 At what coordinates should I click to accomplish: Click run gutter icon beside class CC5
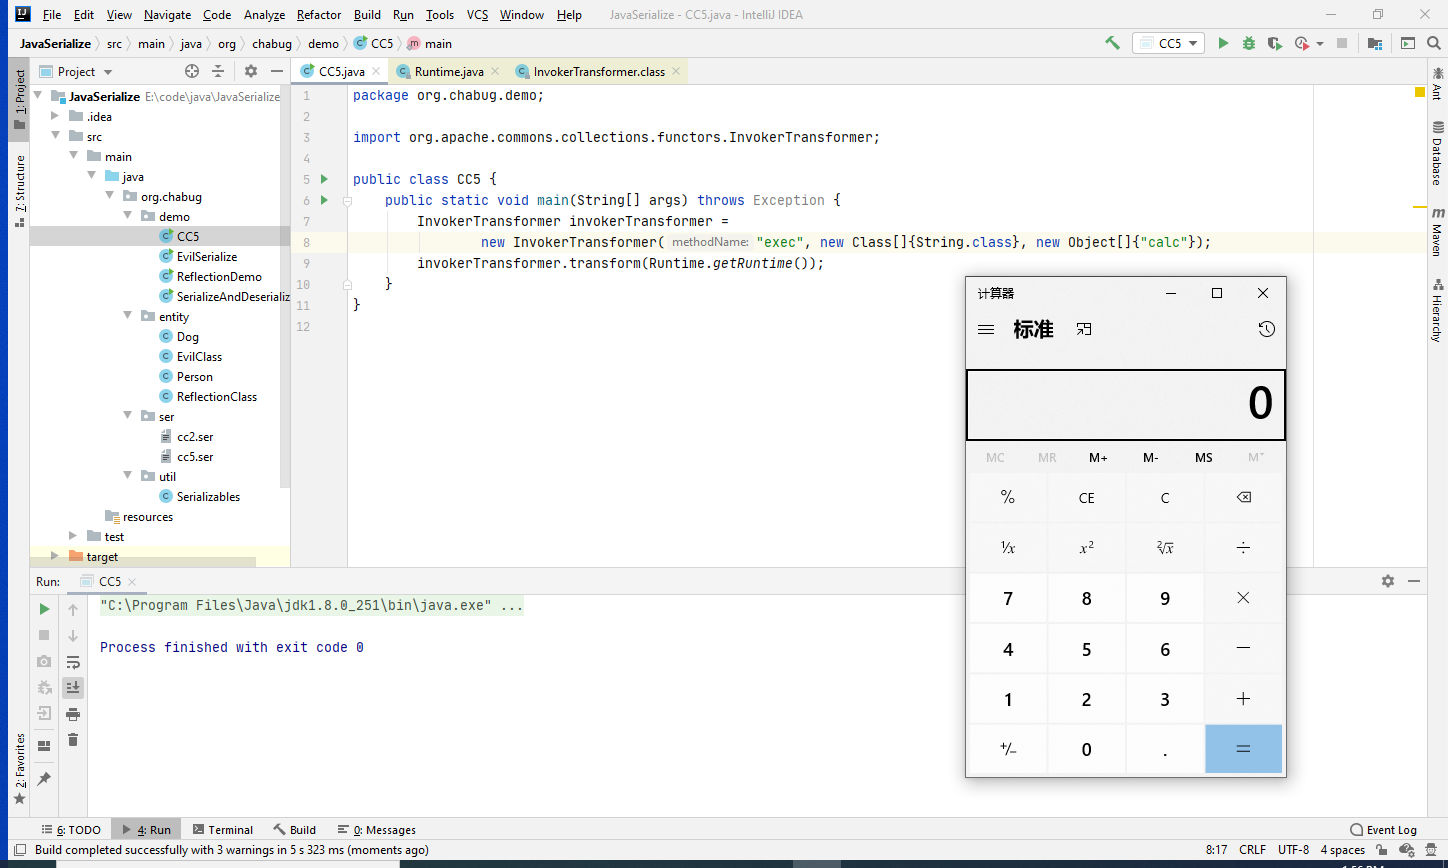324,179
